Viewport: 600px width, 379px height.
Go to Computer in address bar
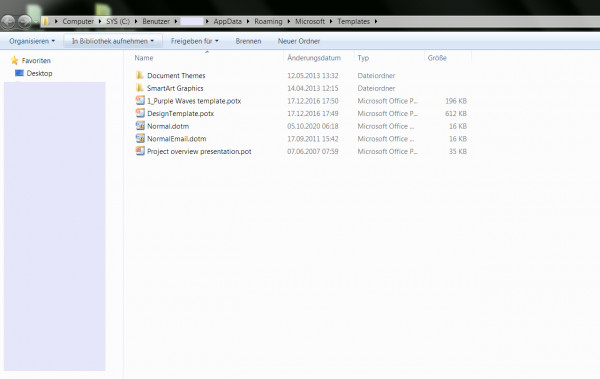tap(78, 21)
